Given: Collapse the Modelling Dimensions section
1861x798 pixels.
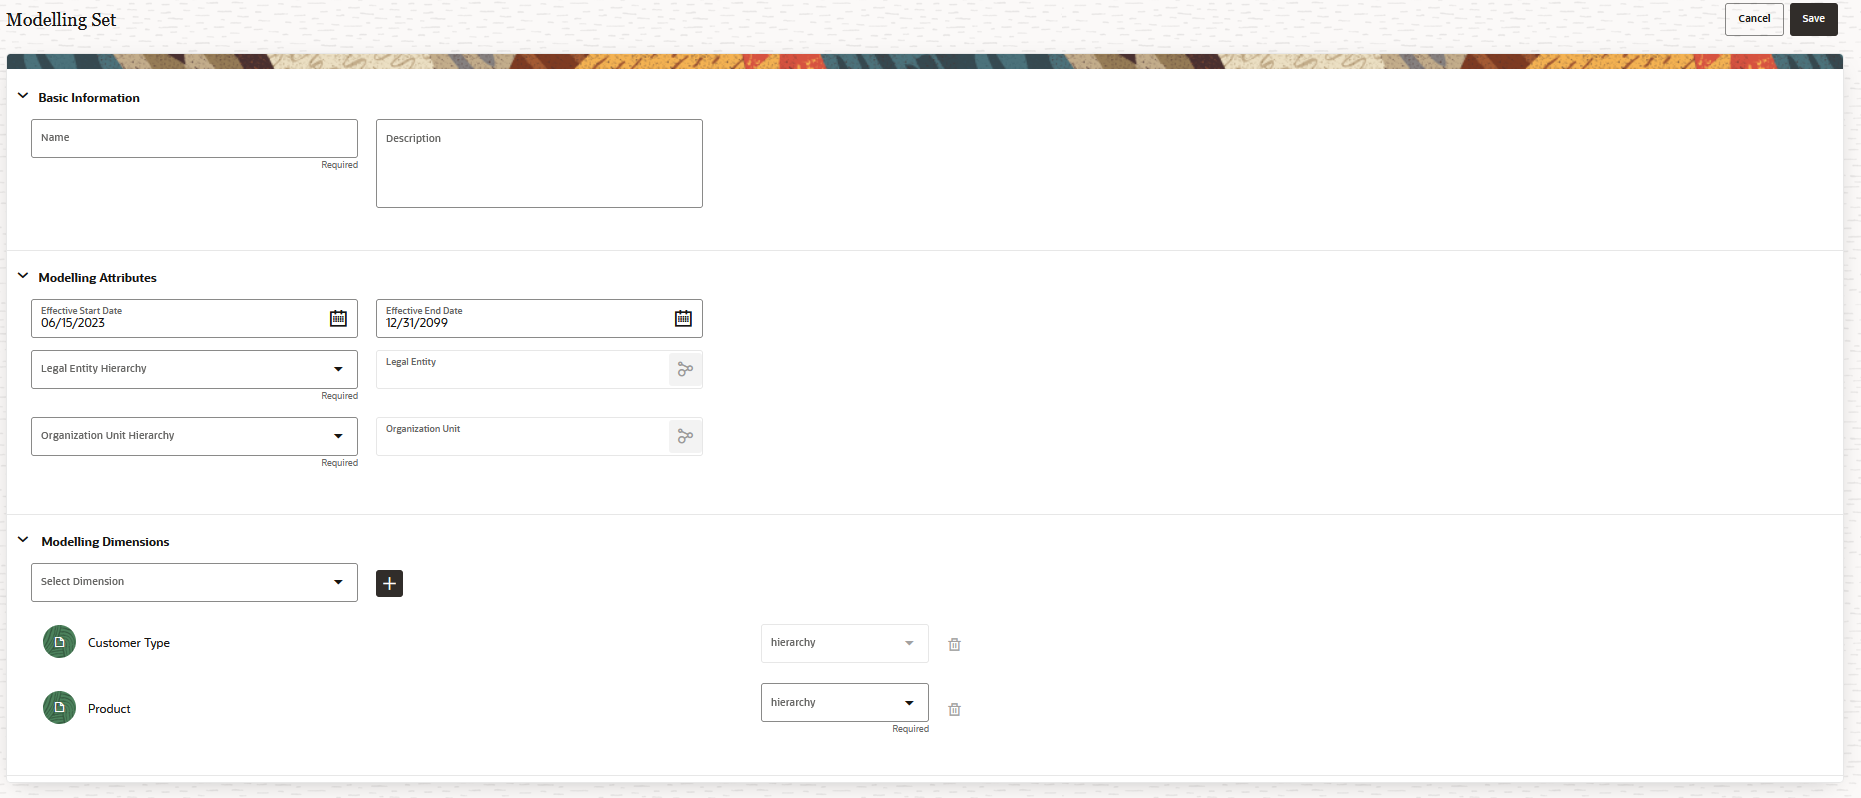Looking at the screenshot, I should click(23, 540).
